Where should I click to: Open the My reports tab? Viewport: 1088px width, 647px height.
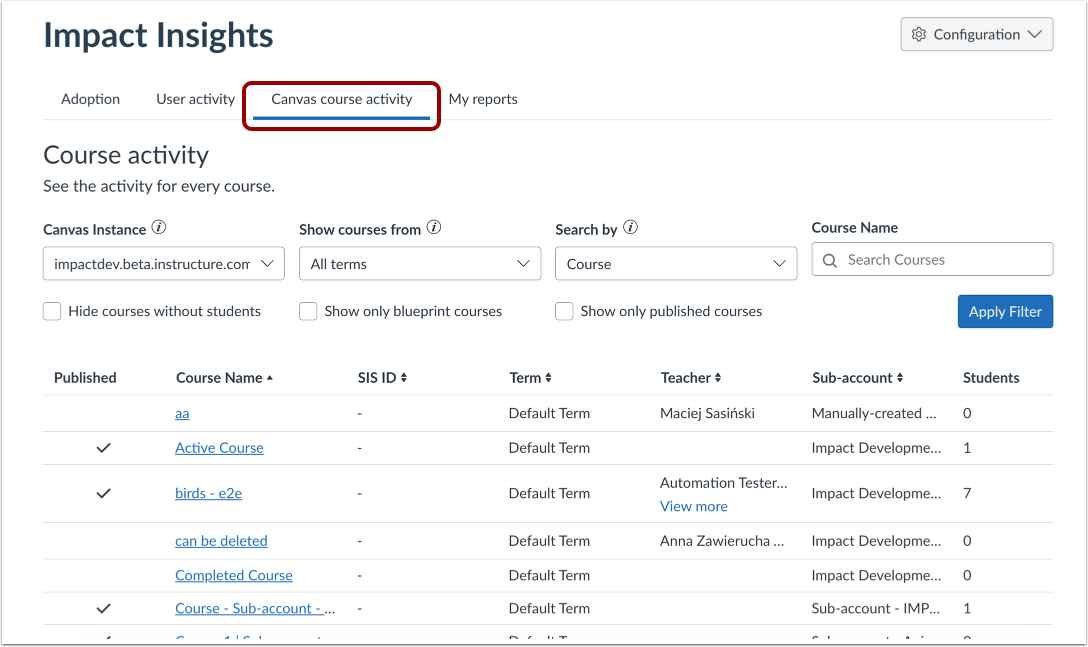point(483,99)
